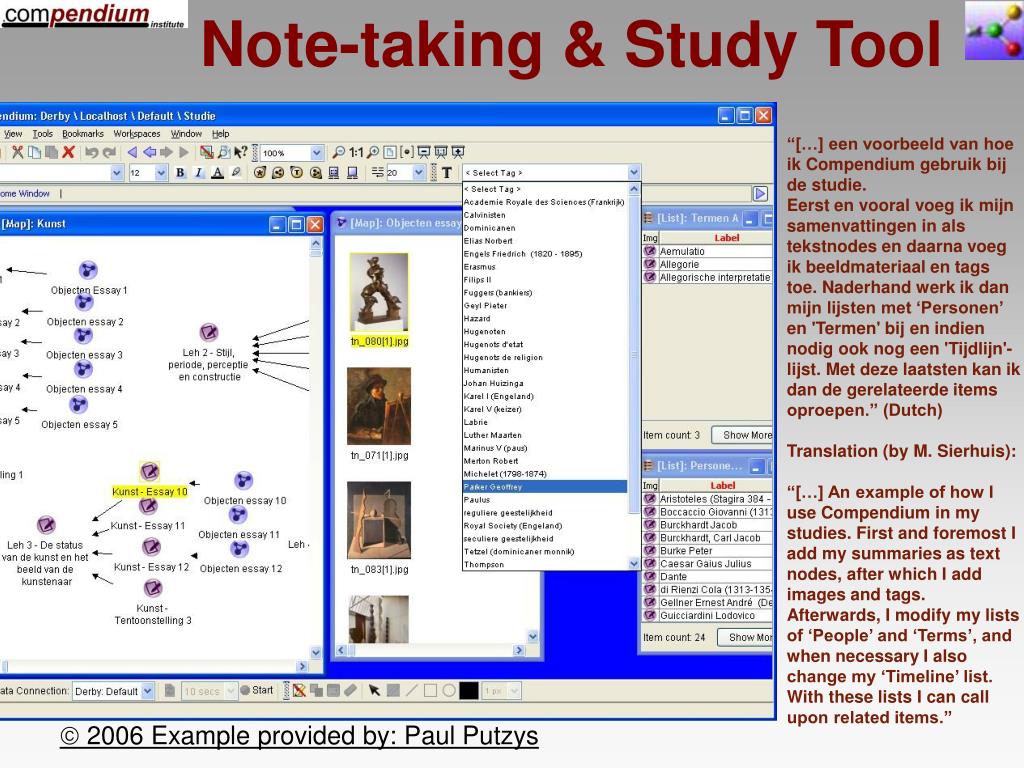Click the blue play triangle in Home Window bar
Image resolution: width=1024 pixels, height=768 pixels.
(760, 193)
